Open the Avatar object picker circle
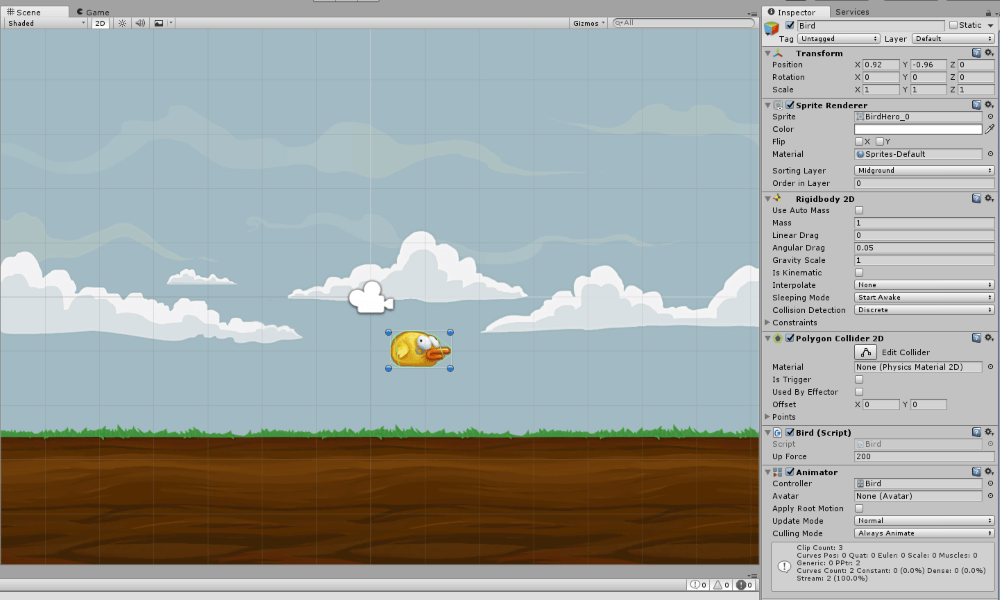 pyautogui.click(x=990, y=495)
